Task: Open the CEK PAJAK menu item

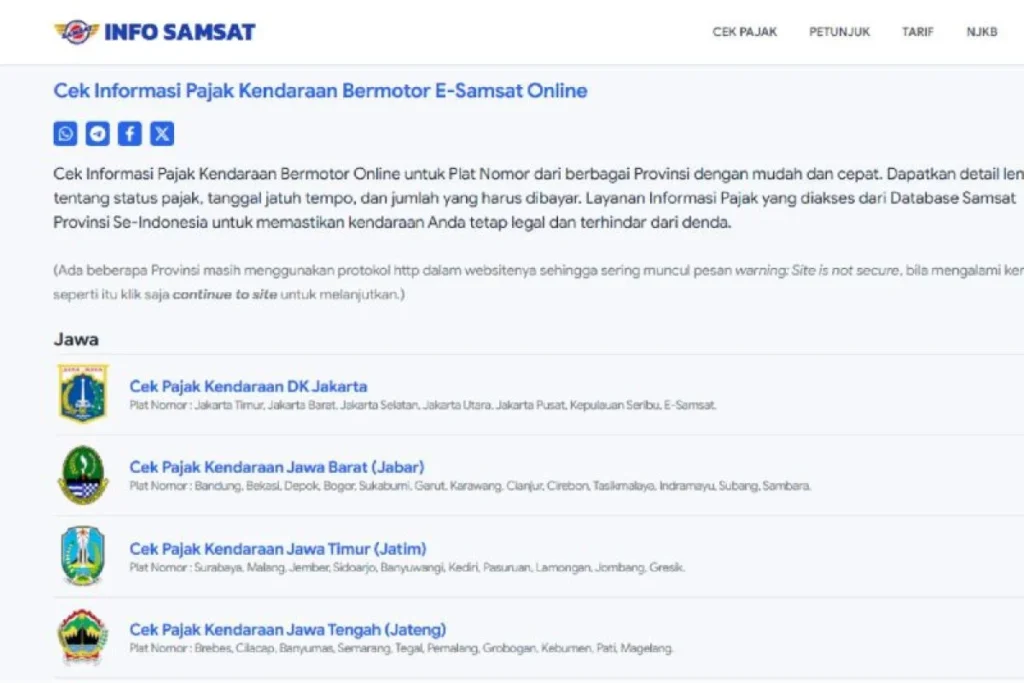Action: point(744,31)
